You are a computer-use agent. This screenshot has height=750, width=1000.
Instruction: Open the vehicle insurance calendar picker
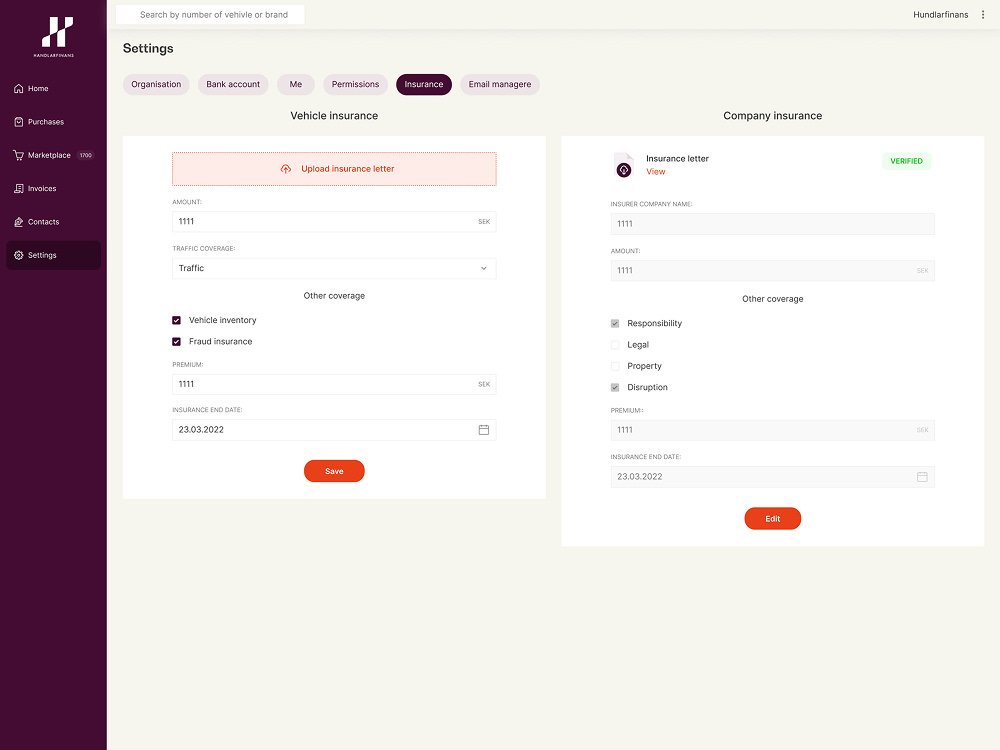coord(483,430)
